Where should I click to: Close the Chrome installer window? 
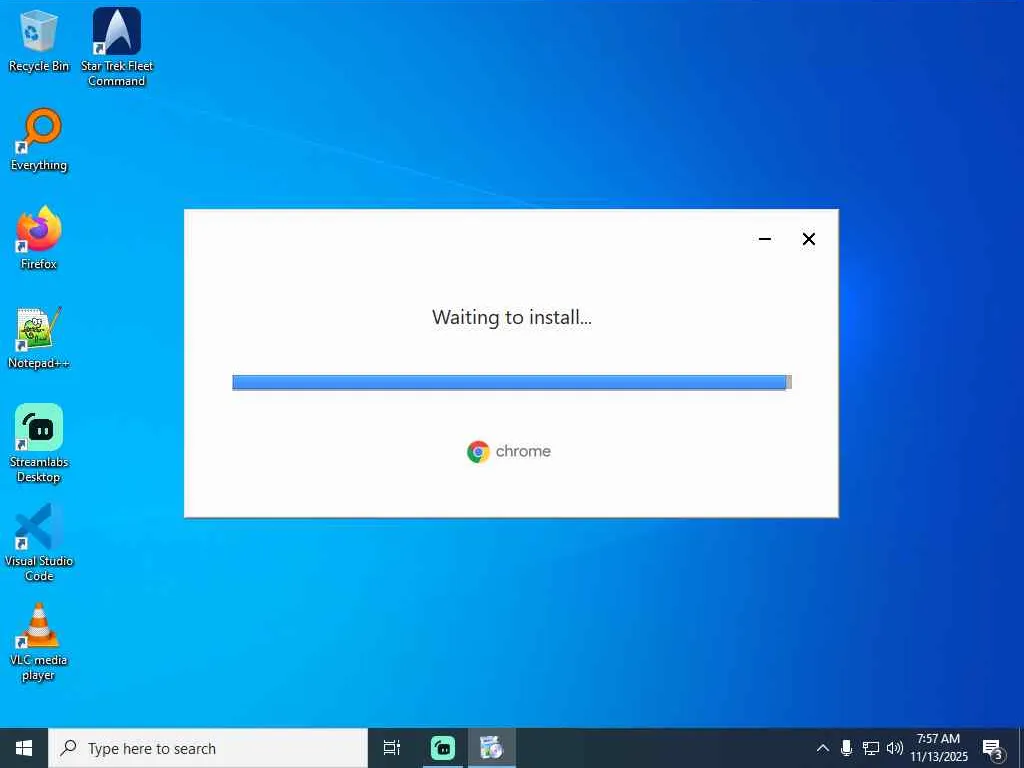coord(808,239)
